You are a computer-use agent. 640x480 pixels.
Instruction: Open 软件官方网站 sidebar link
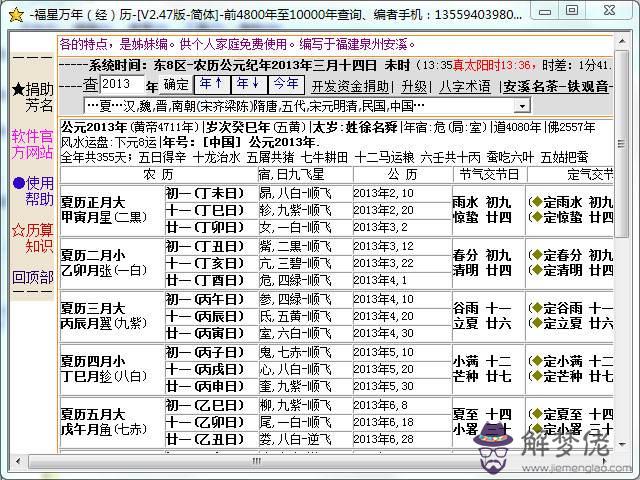point(33,144)
